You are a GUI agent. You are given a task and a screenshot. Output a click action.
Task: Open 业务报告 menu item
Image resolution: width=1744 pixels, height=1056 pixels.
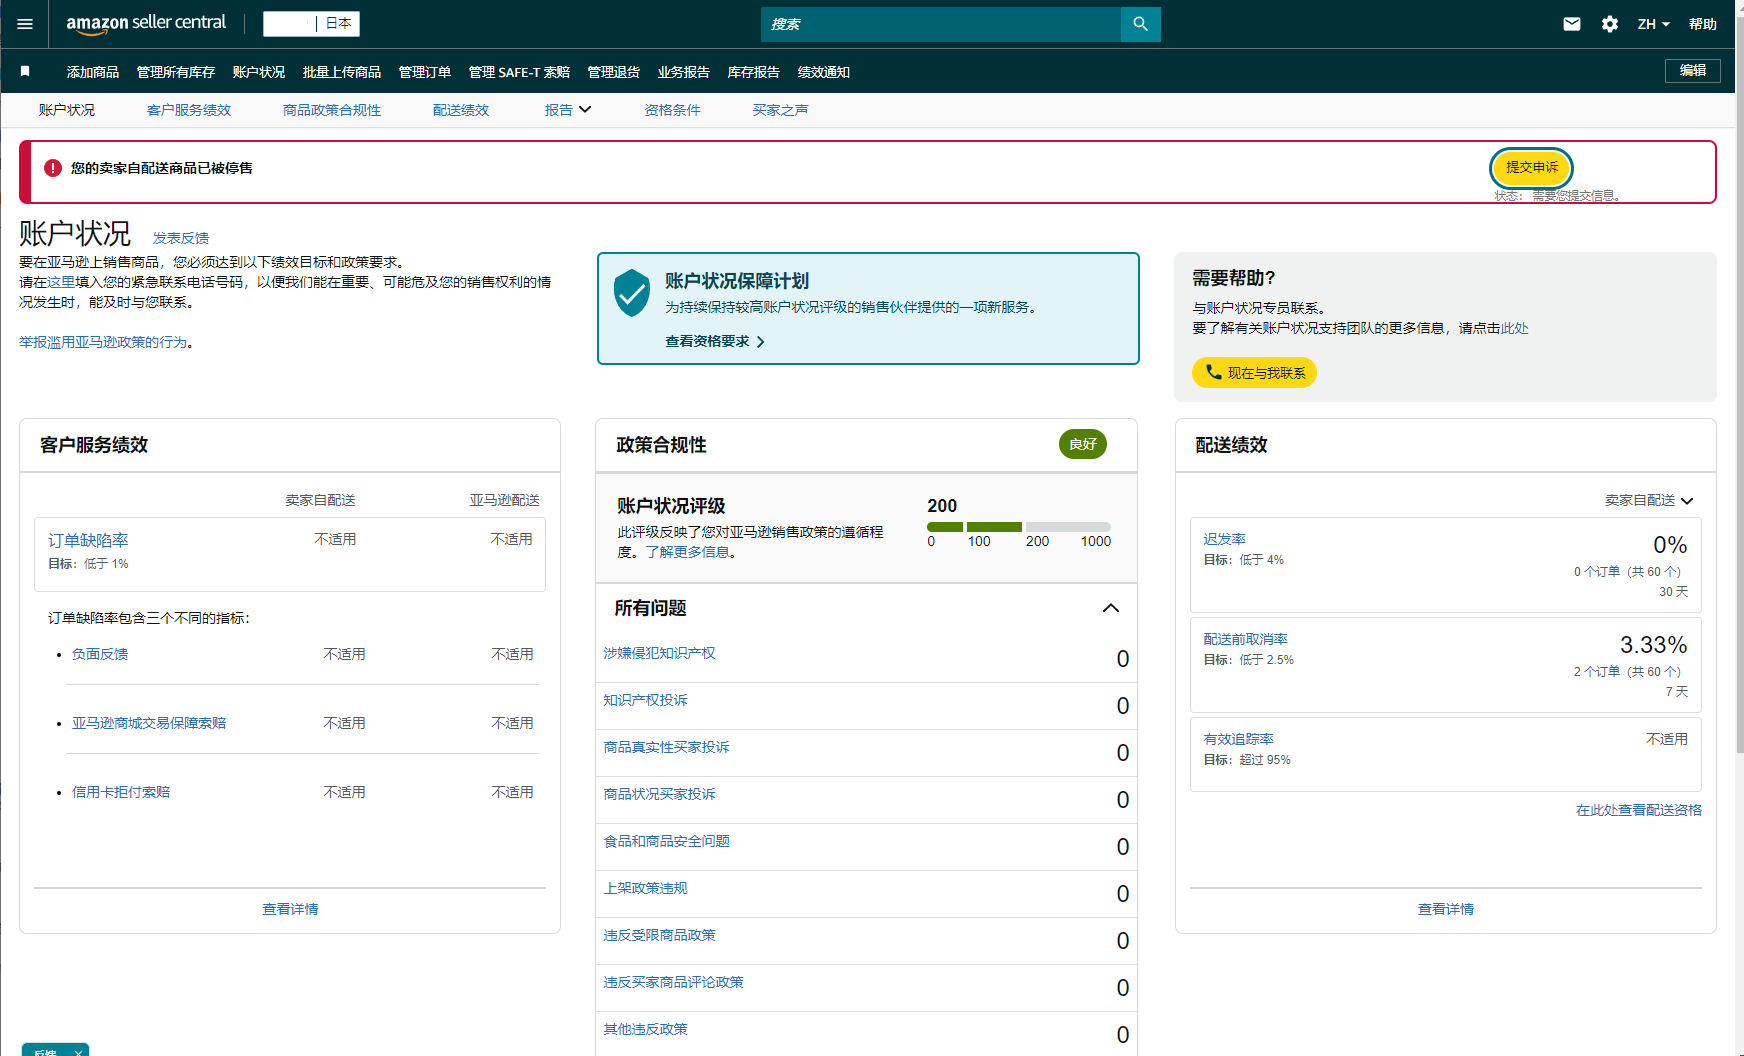click(684, 72)
